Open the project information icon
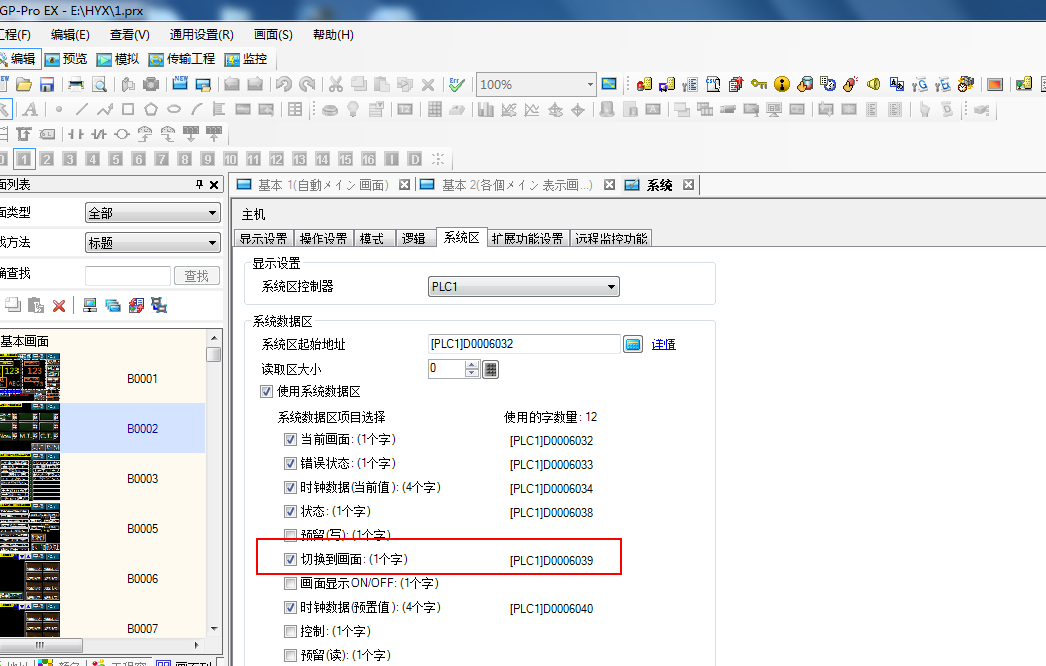Screen dimensions: 1046x666 pos(782,85)
